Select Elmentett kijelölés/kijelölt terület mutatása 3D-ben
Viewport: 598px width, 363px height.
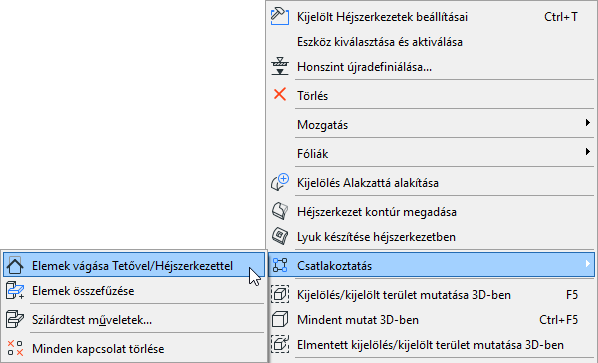click(432, 345)
